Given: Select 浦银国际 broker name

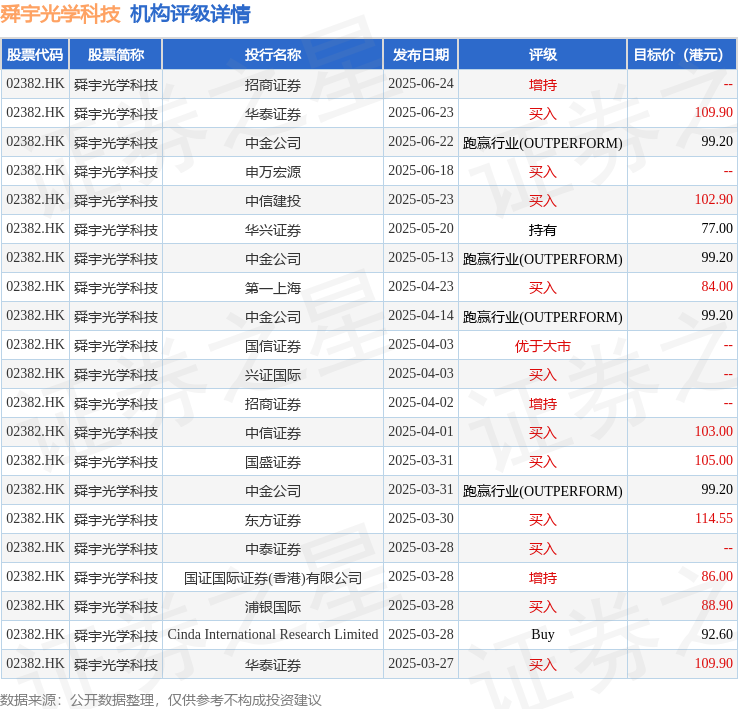Looking at the screenshot, I should coord(273,607).
